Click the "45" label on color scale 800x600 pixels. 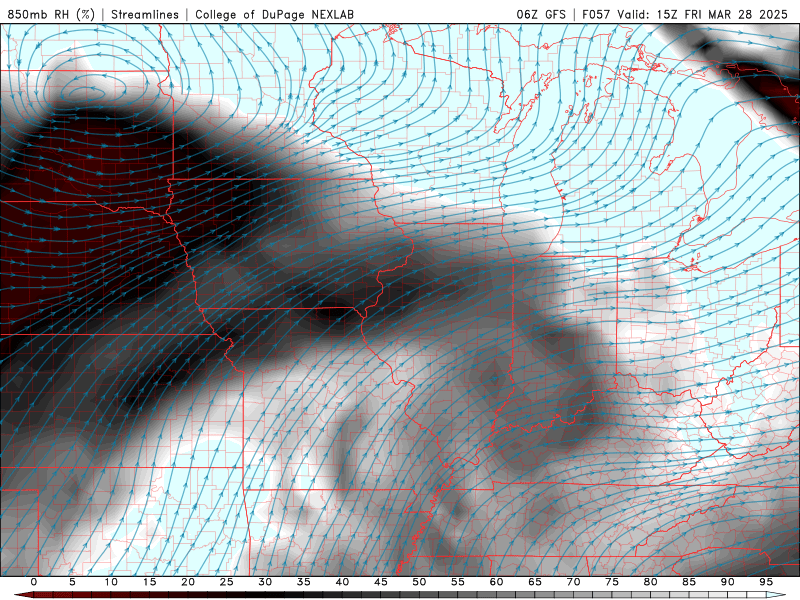coord(381,582)
